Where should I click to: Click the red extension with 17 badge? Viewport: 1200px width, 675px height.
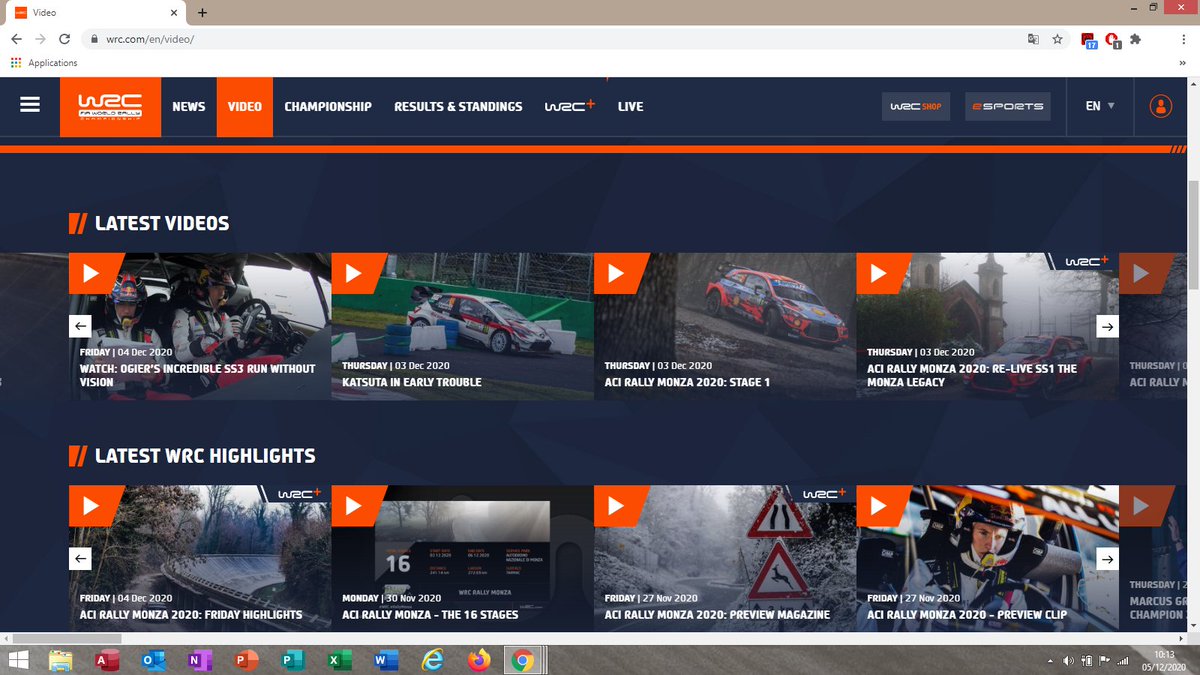click(1089, 40)
